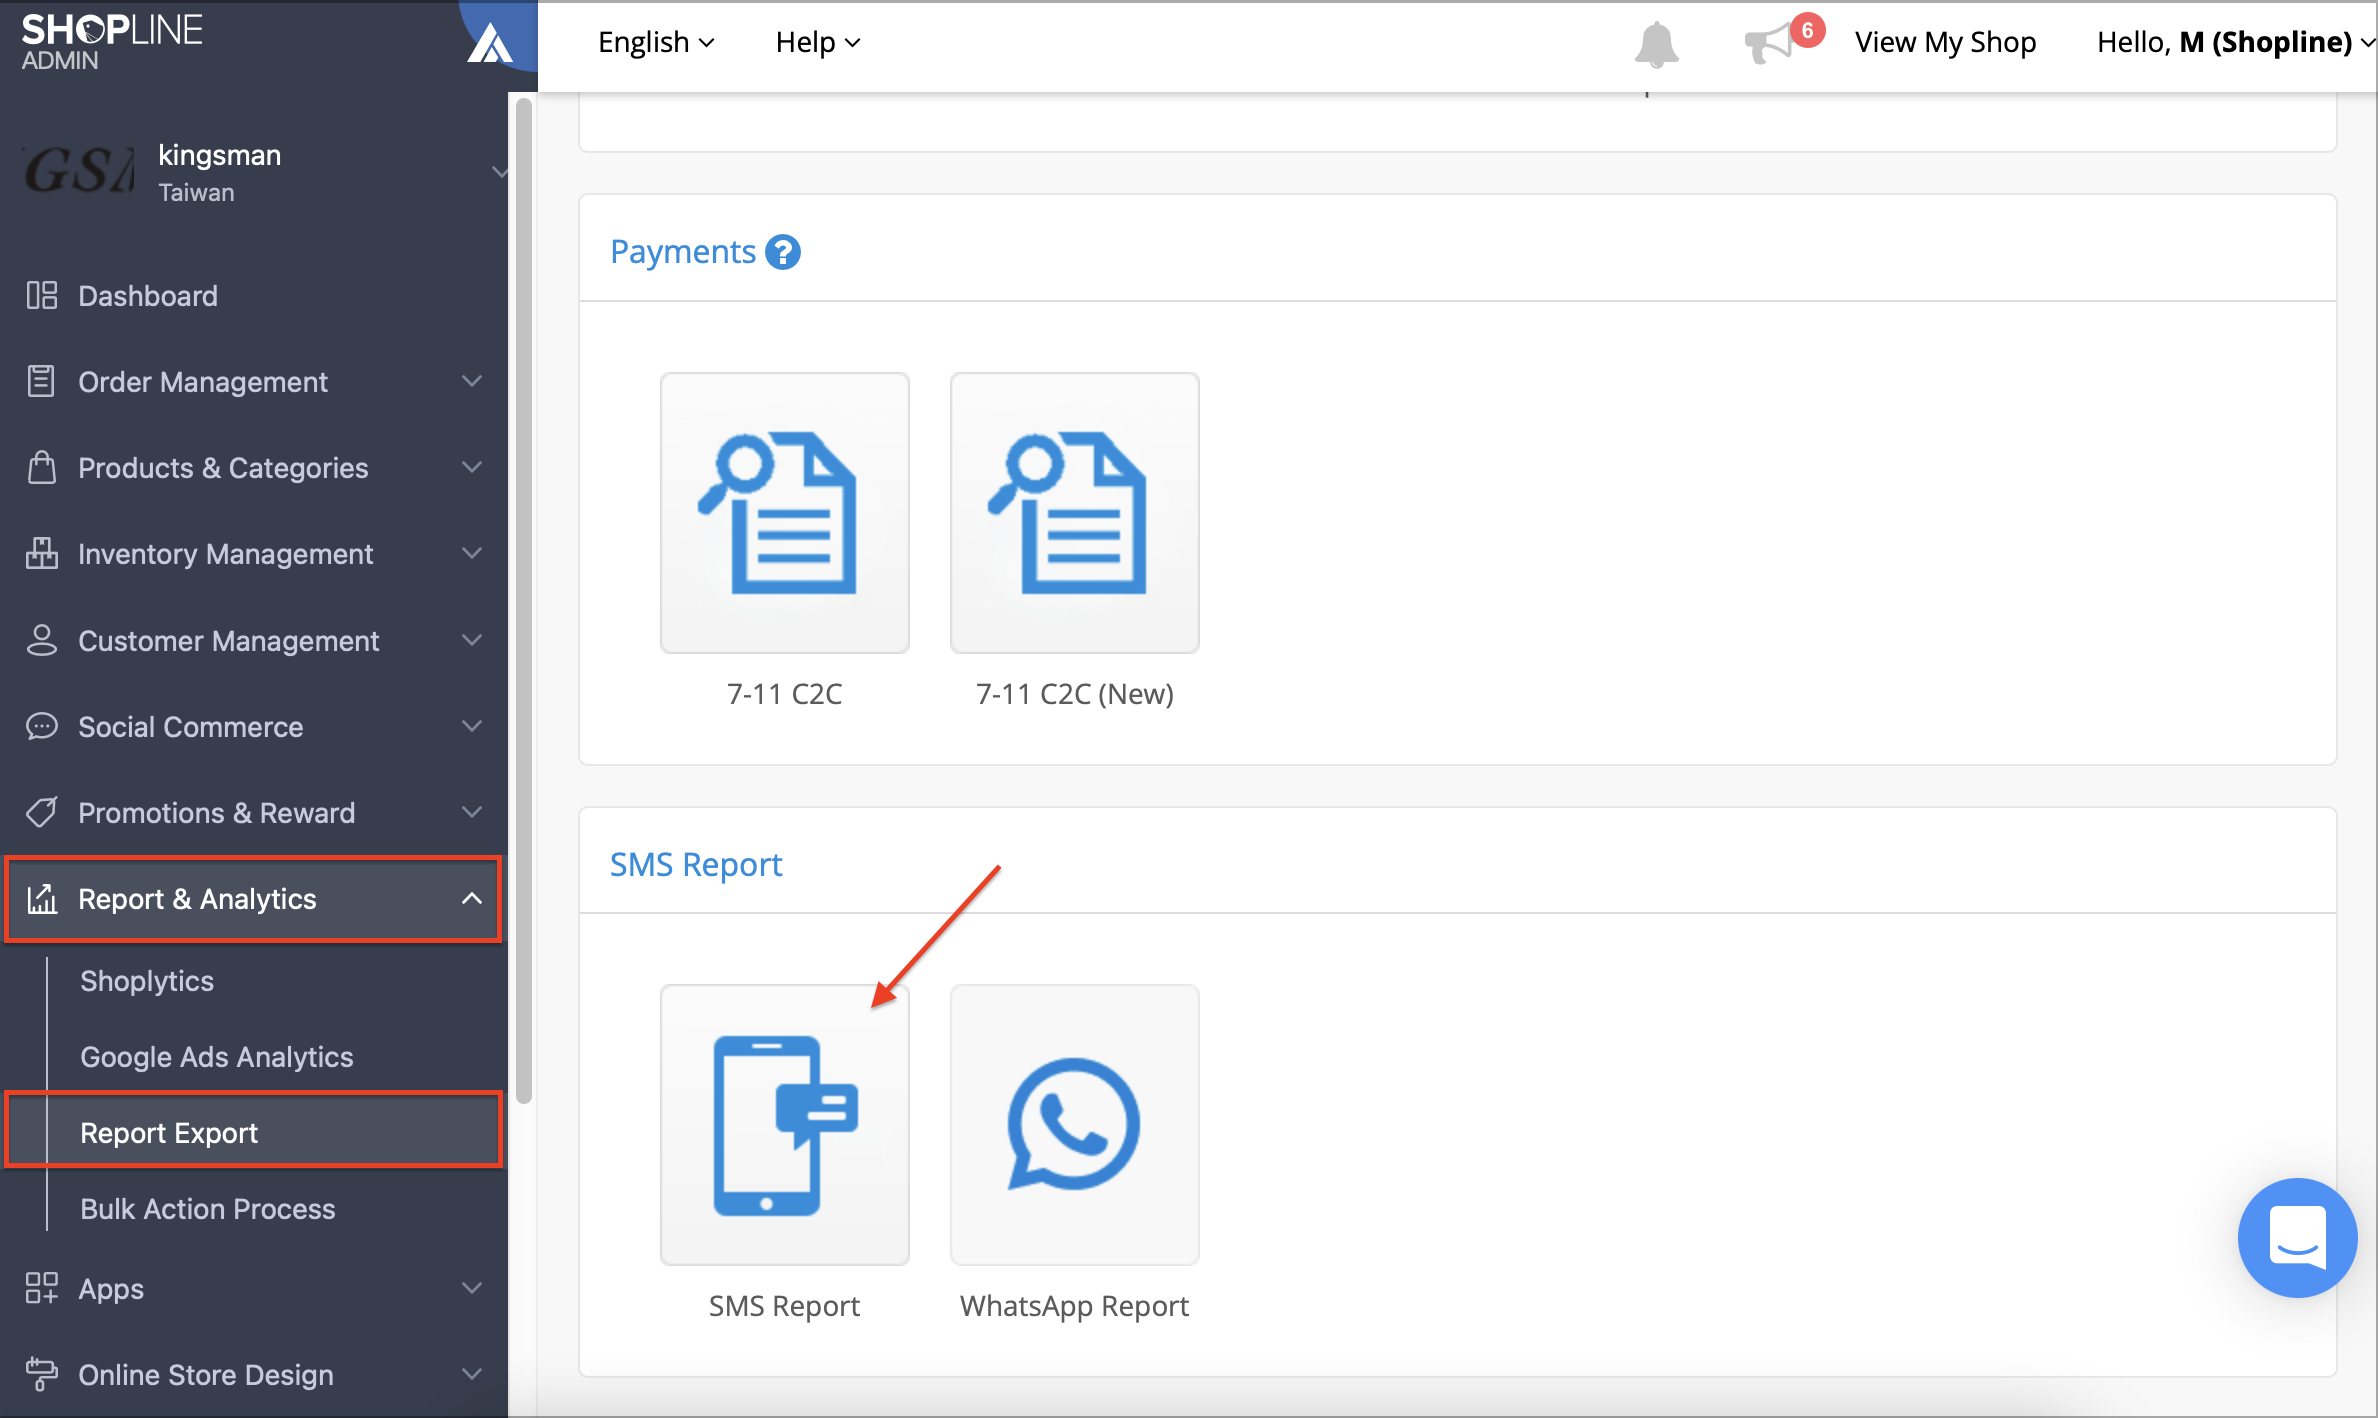Image resolution: width=2378 pixels, height=1418 pixels.
Task: Open the 7-11 C2C report tile
Action: tap(785, 513)
